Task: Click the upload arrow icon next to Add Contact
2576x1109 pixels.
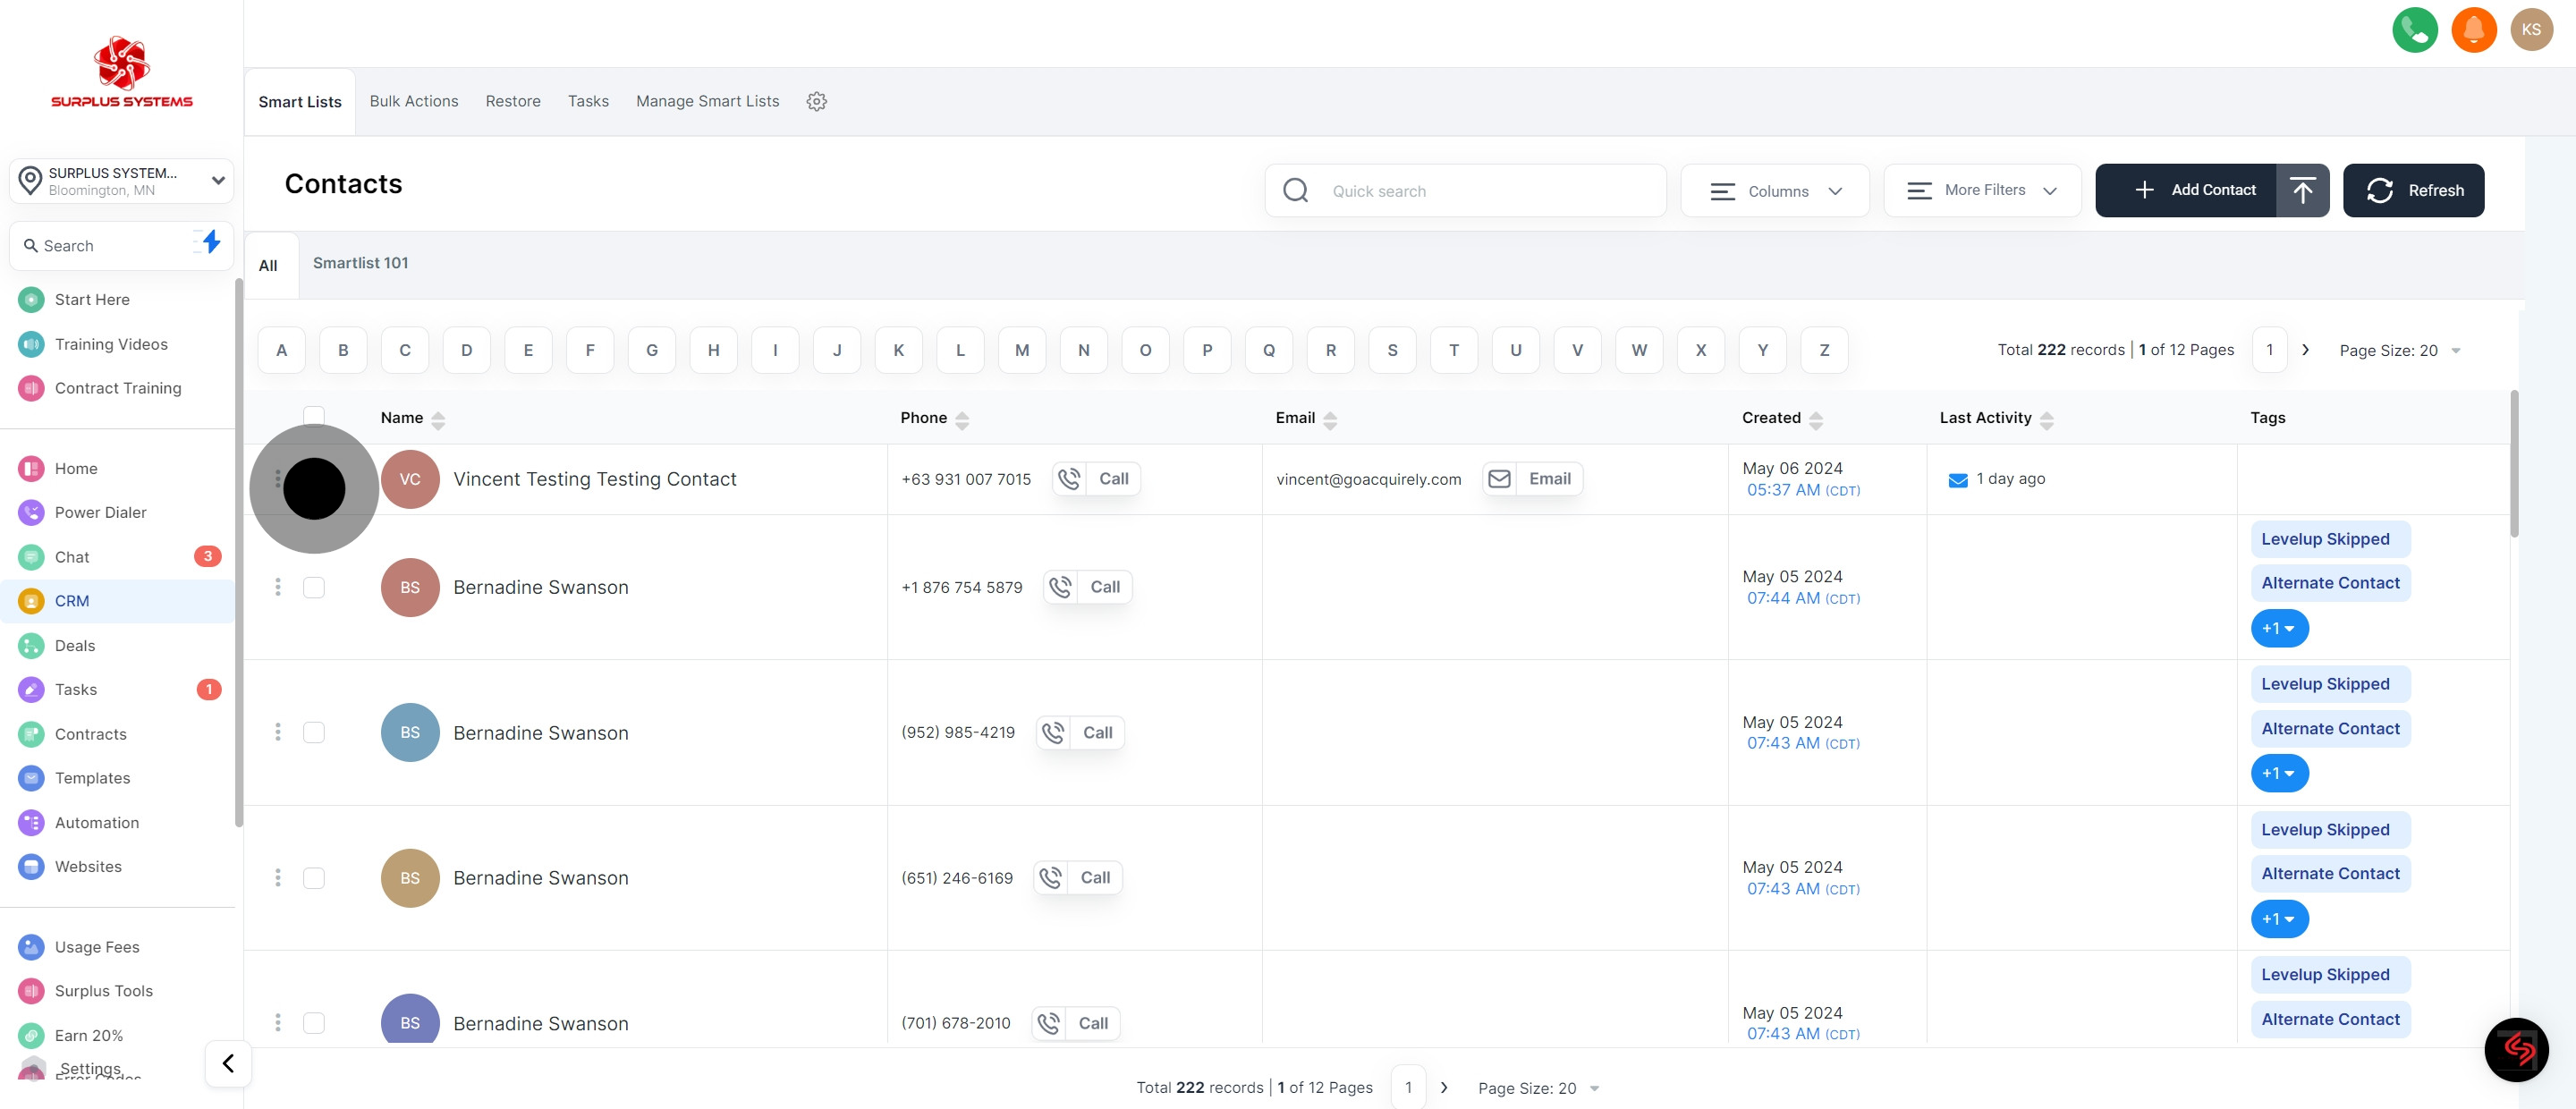Action: [x=2302, y=190]
